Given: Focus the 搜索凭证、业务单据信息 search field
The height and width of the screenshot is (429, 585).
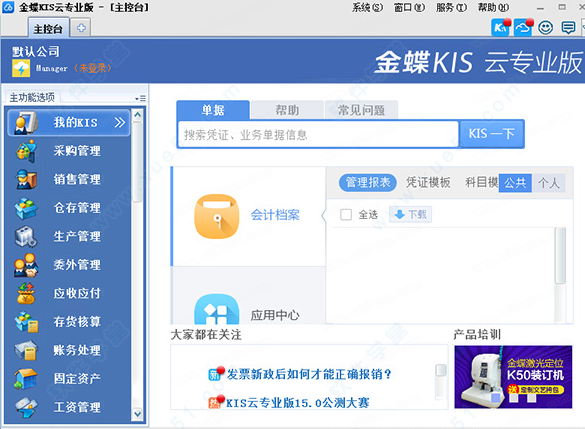Looking at the screenshot, I should 318,134.
